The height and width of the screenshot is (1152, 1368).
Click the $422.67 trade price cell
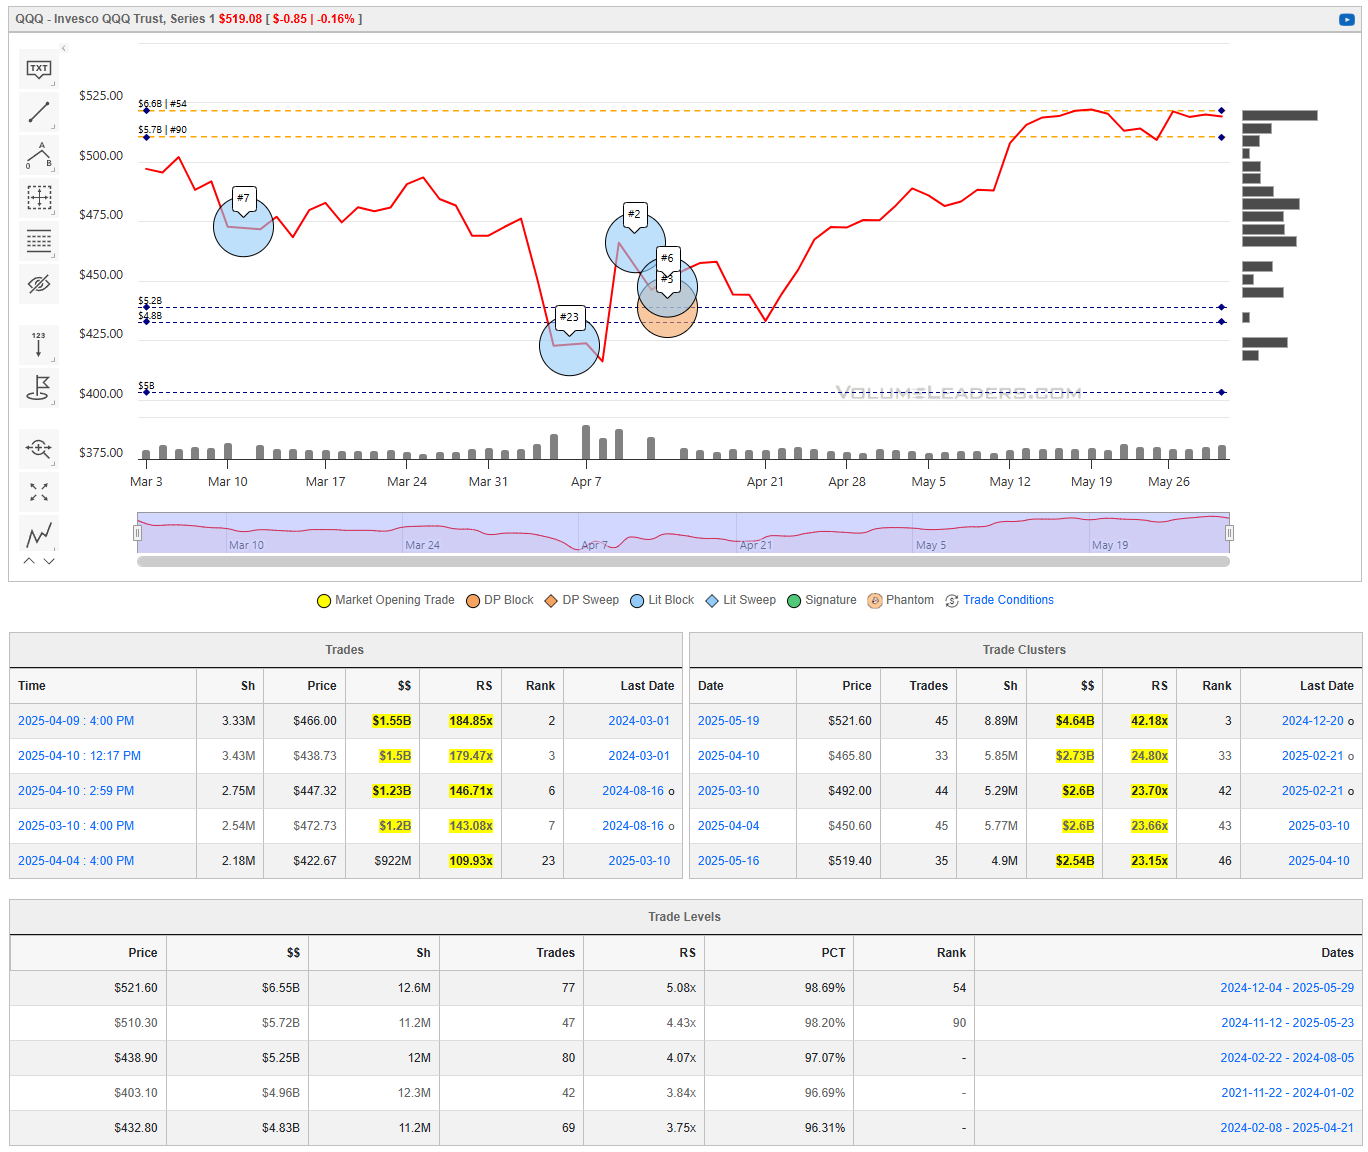[315, 861]
